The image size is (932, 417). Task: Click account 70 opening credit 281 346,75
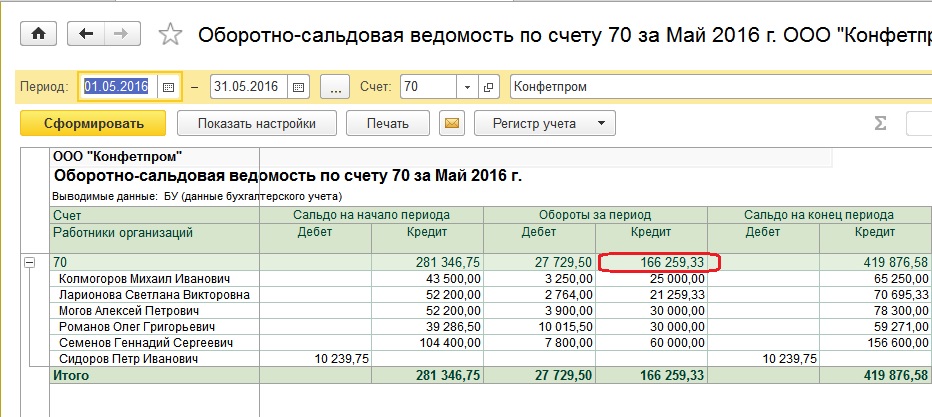point(427,262)
